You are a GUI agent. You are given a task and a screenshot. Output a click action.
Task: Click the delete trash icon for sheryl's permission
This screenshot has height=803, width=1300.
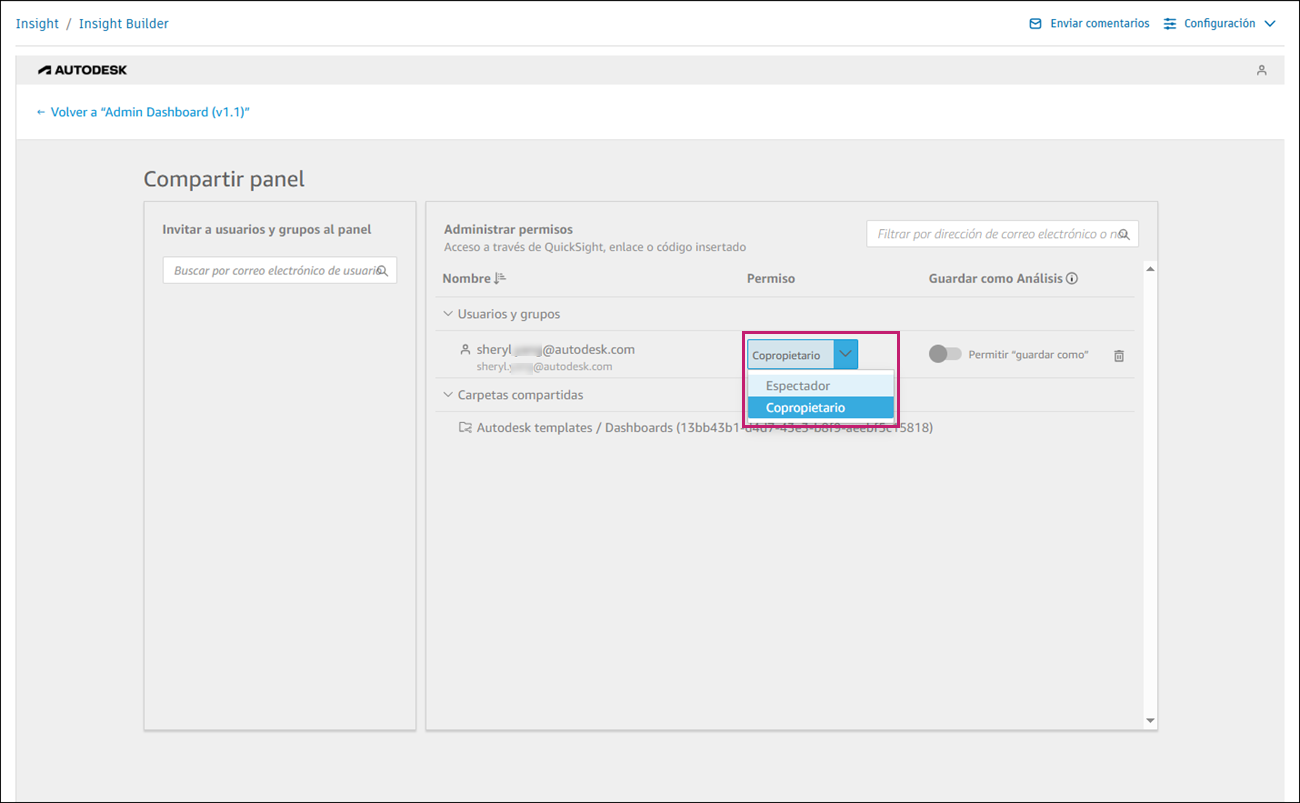(x=1119, y=356)
